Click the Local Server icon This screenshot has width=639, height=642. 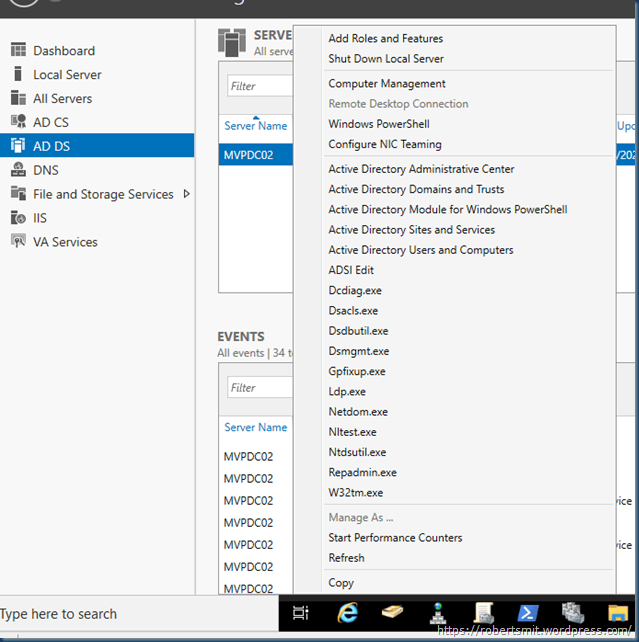(x=18, y=74)
